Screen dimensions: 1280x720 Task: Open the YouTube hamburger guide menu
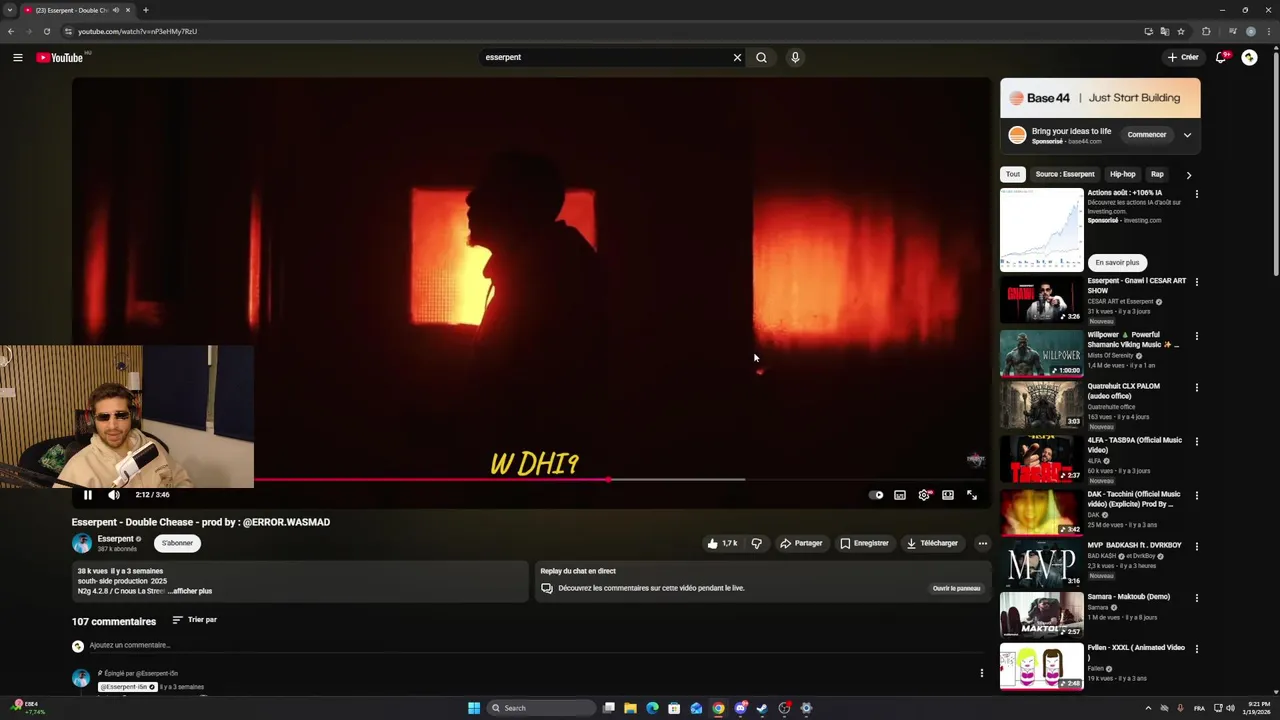(17, 57)
